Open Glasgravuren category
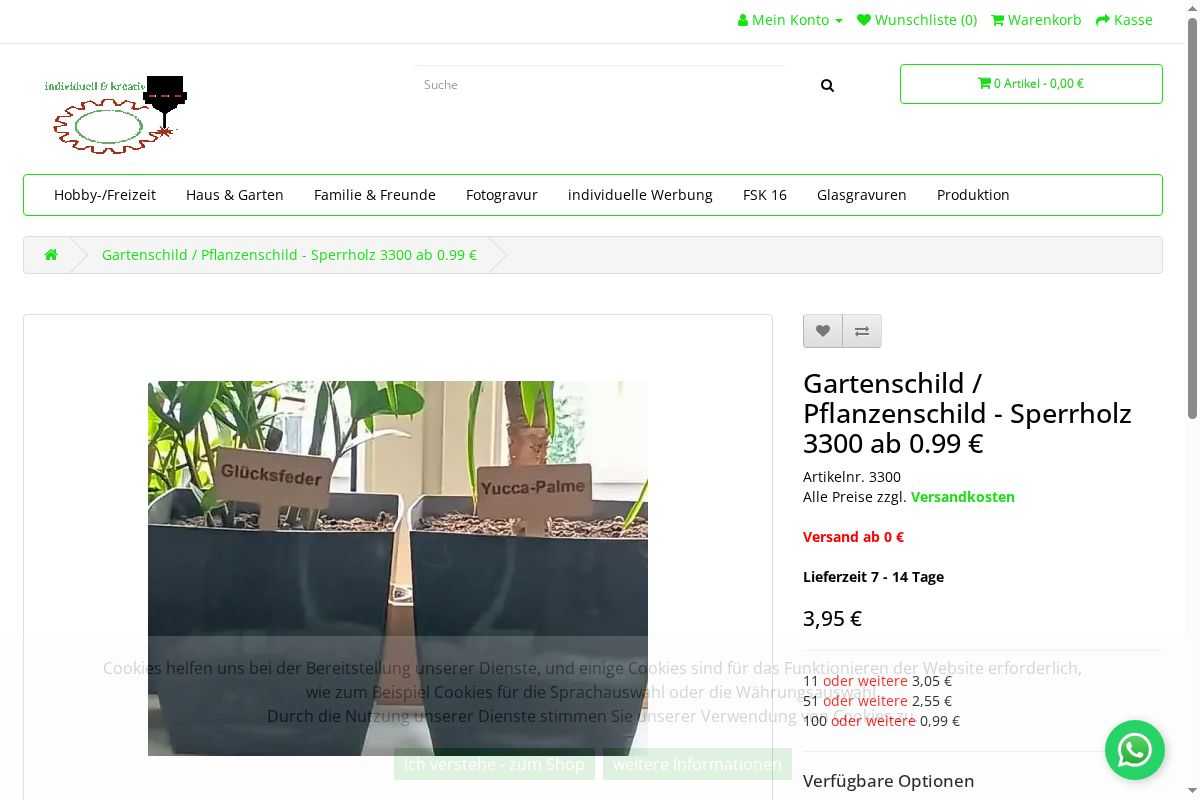Image resolution: width=1200 pixels, height=800 pixels. (x=861, y=195)
